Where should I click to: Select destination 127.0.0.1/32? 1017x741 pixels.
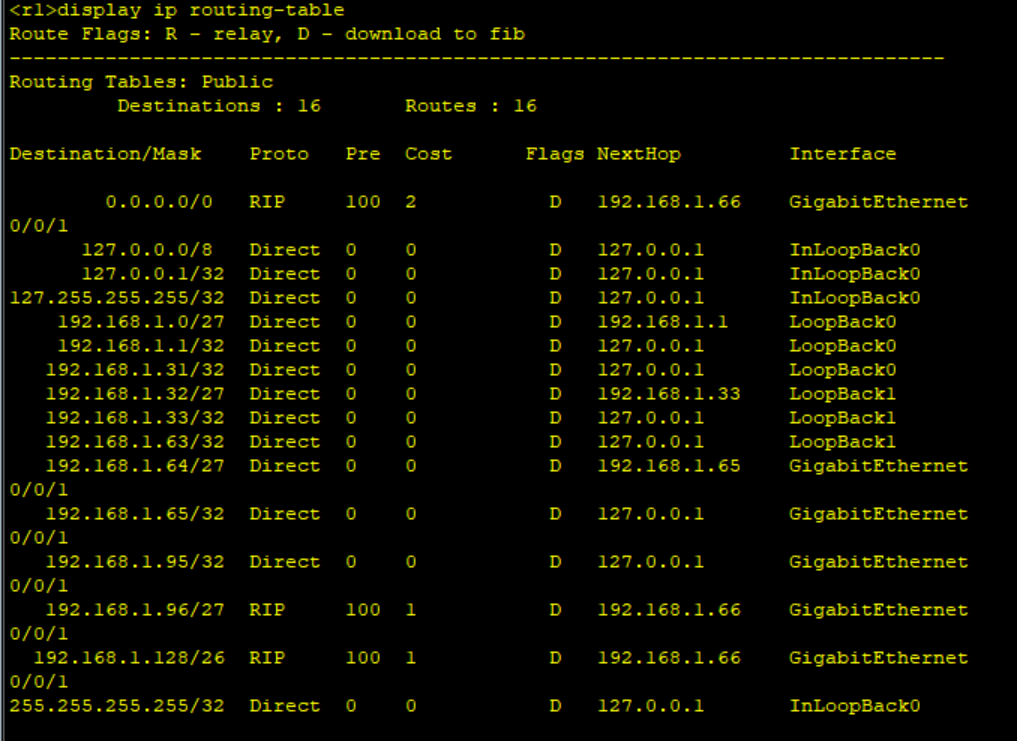pos(153,274)
